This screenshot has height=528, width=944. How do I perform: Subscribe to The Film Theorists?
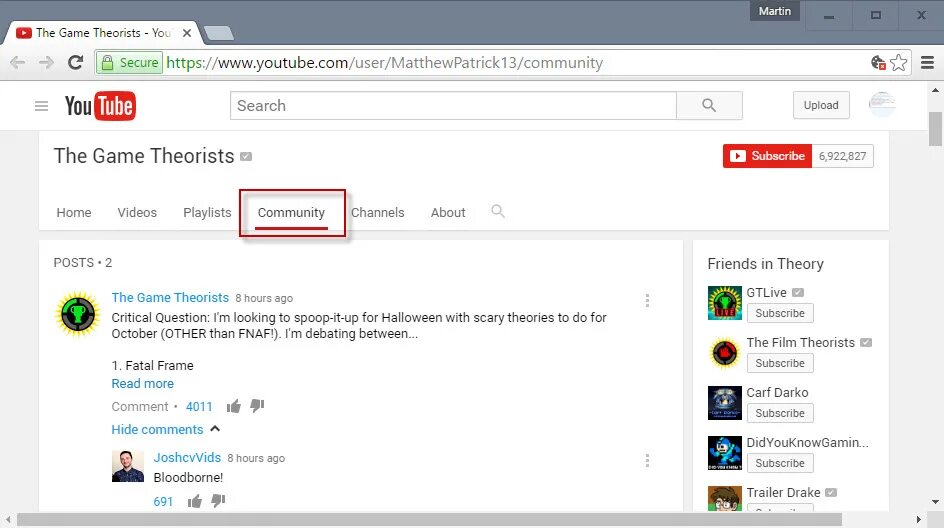(780, 363)
